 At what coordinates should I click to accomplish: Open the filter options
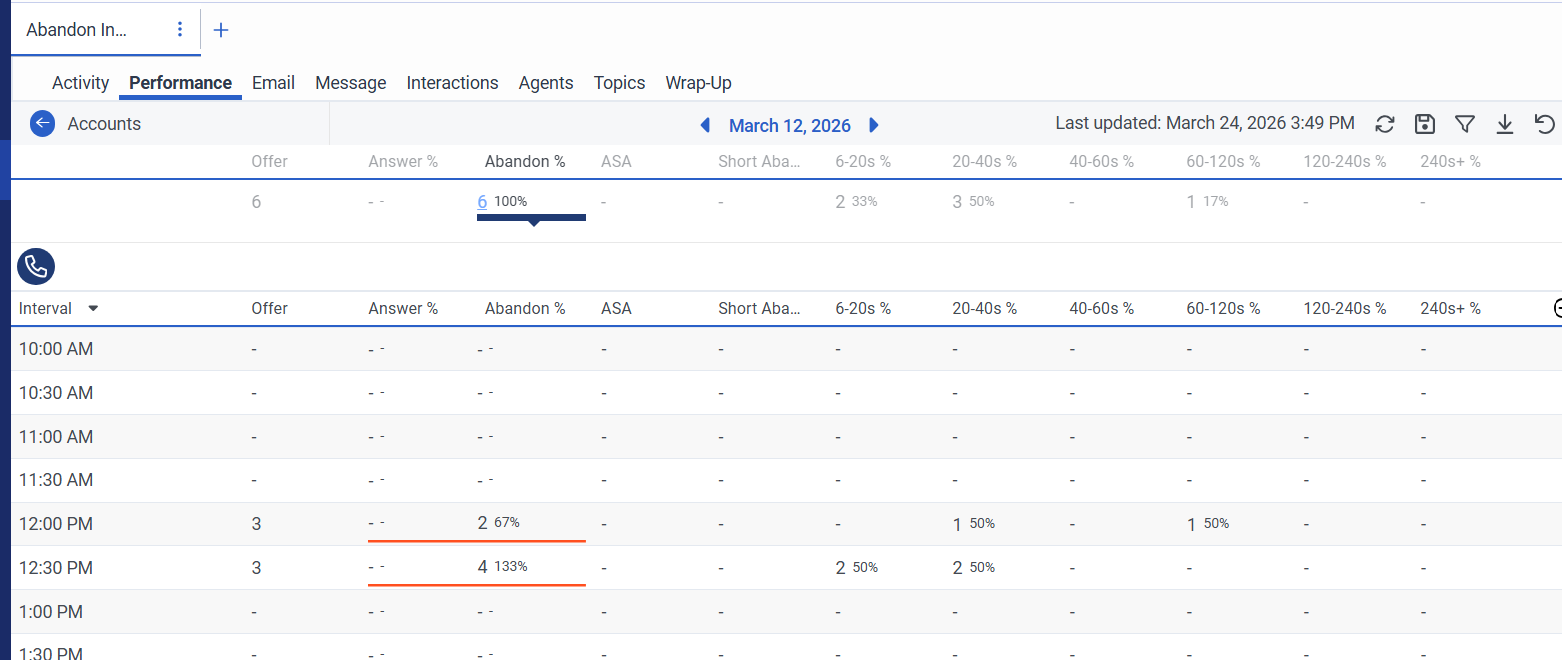1465,124
